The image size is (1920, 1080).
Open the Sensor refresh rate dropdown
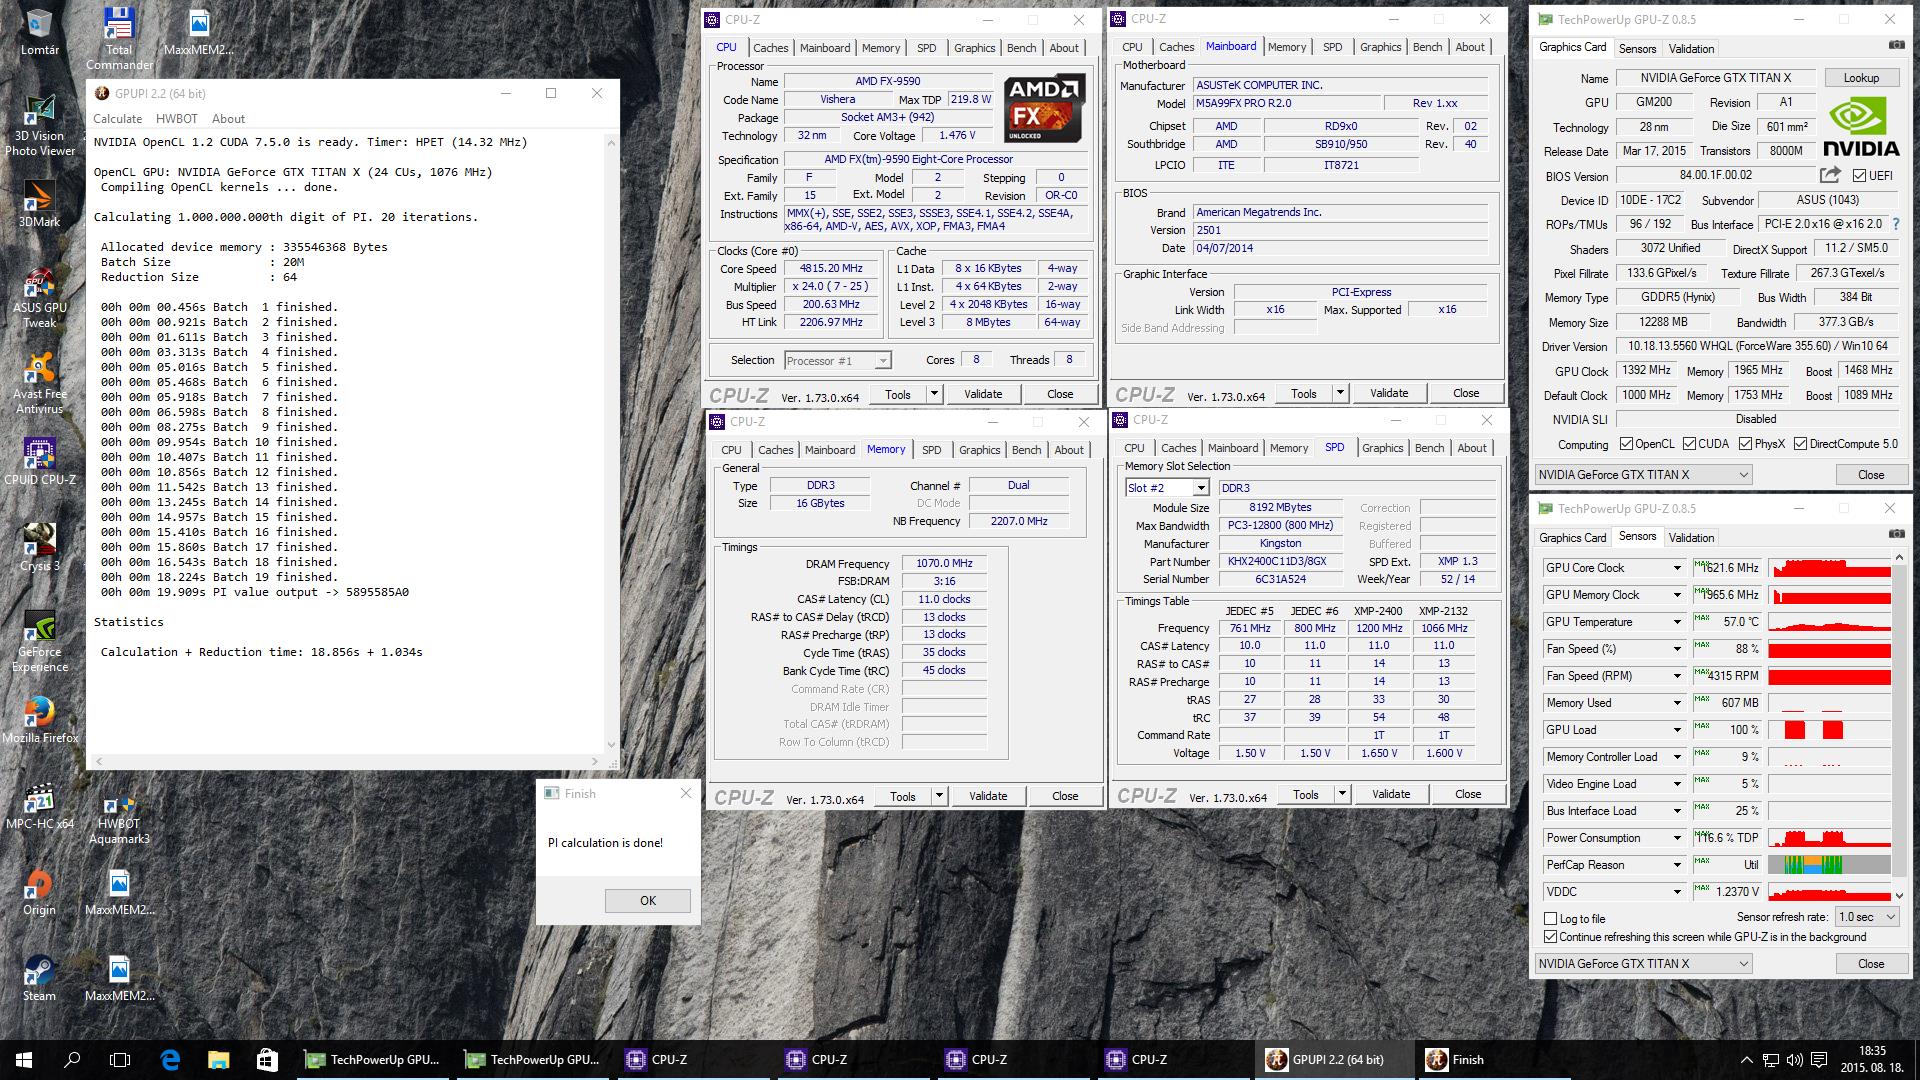coord(1866,917)
